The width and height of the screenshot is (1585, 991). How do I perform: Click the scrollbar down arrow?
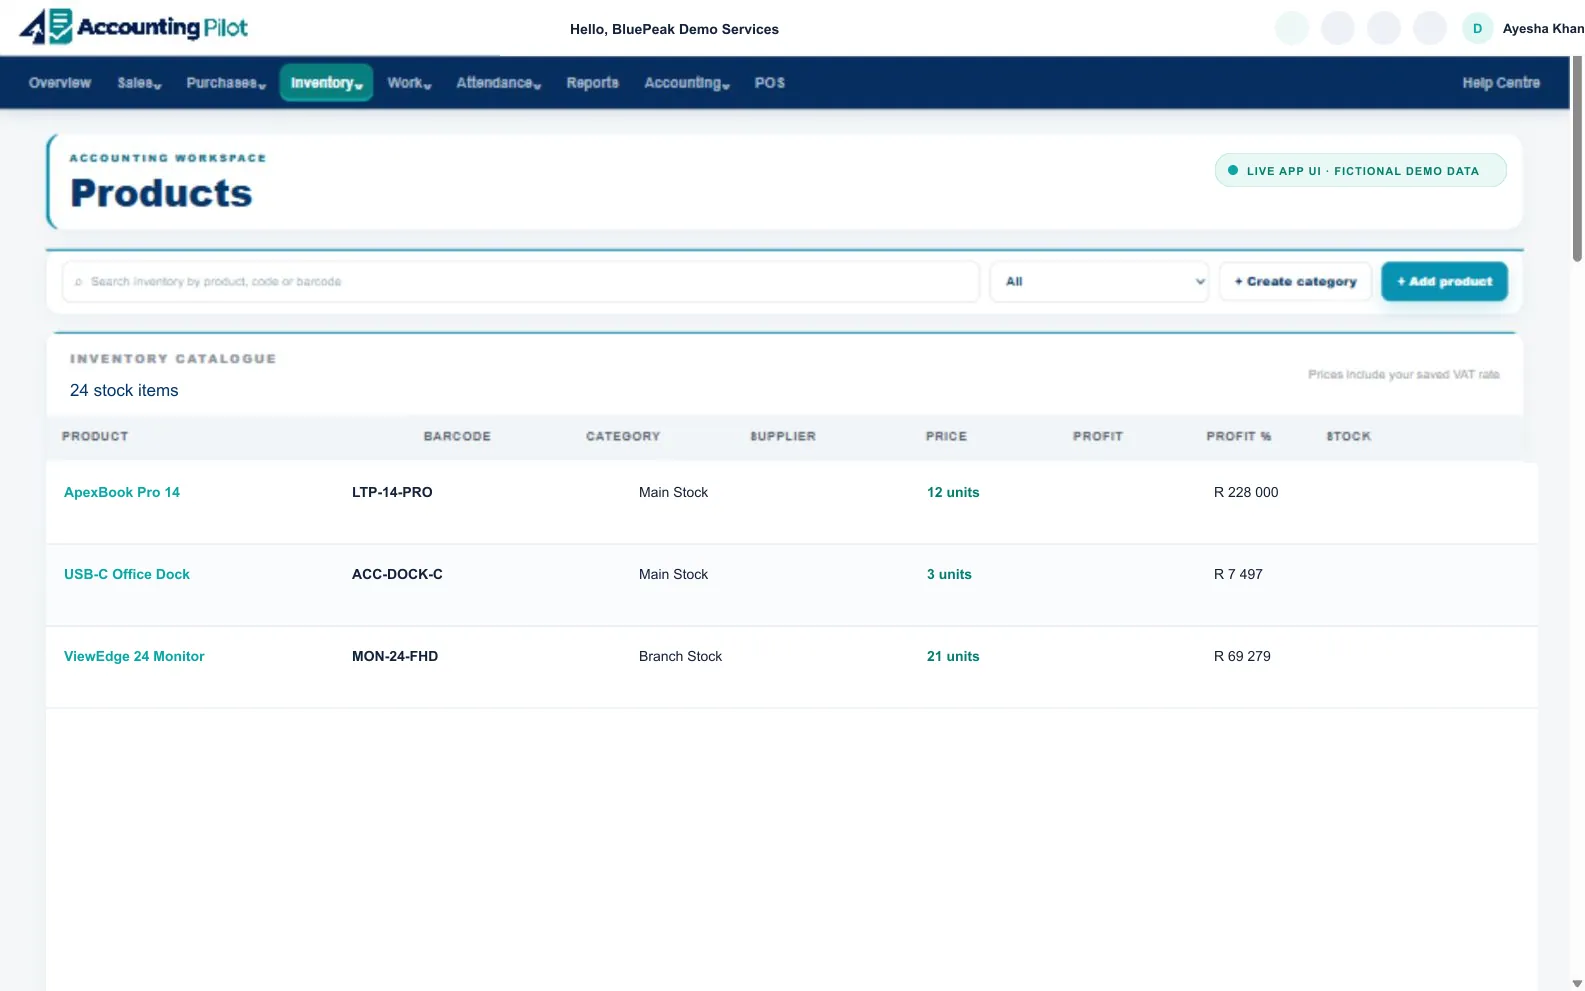pos(1577,983)
